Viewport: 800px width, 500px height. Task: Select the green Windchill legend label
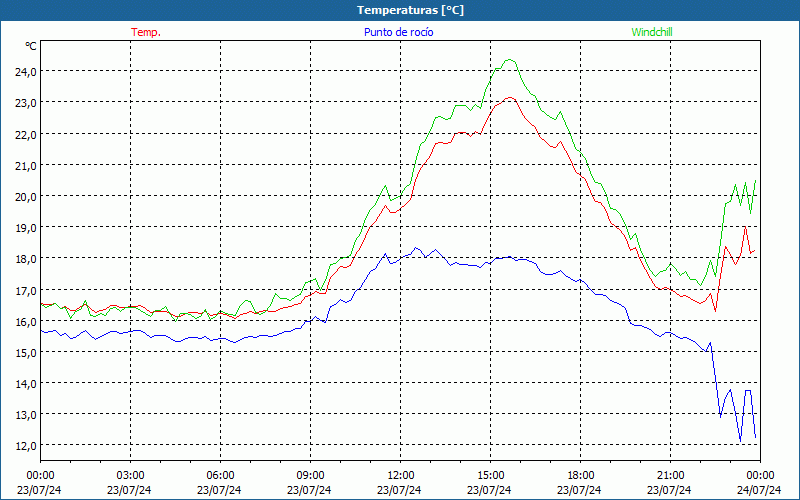652,32
